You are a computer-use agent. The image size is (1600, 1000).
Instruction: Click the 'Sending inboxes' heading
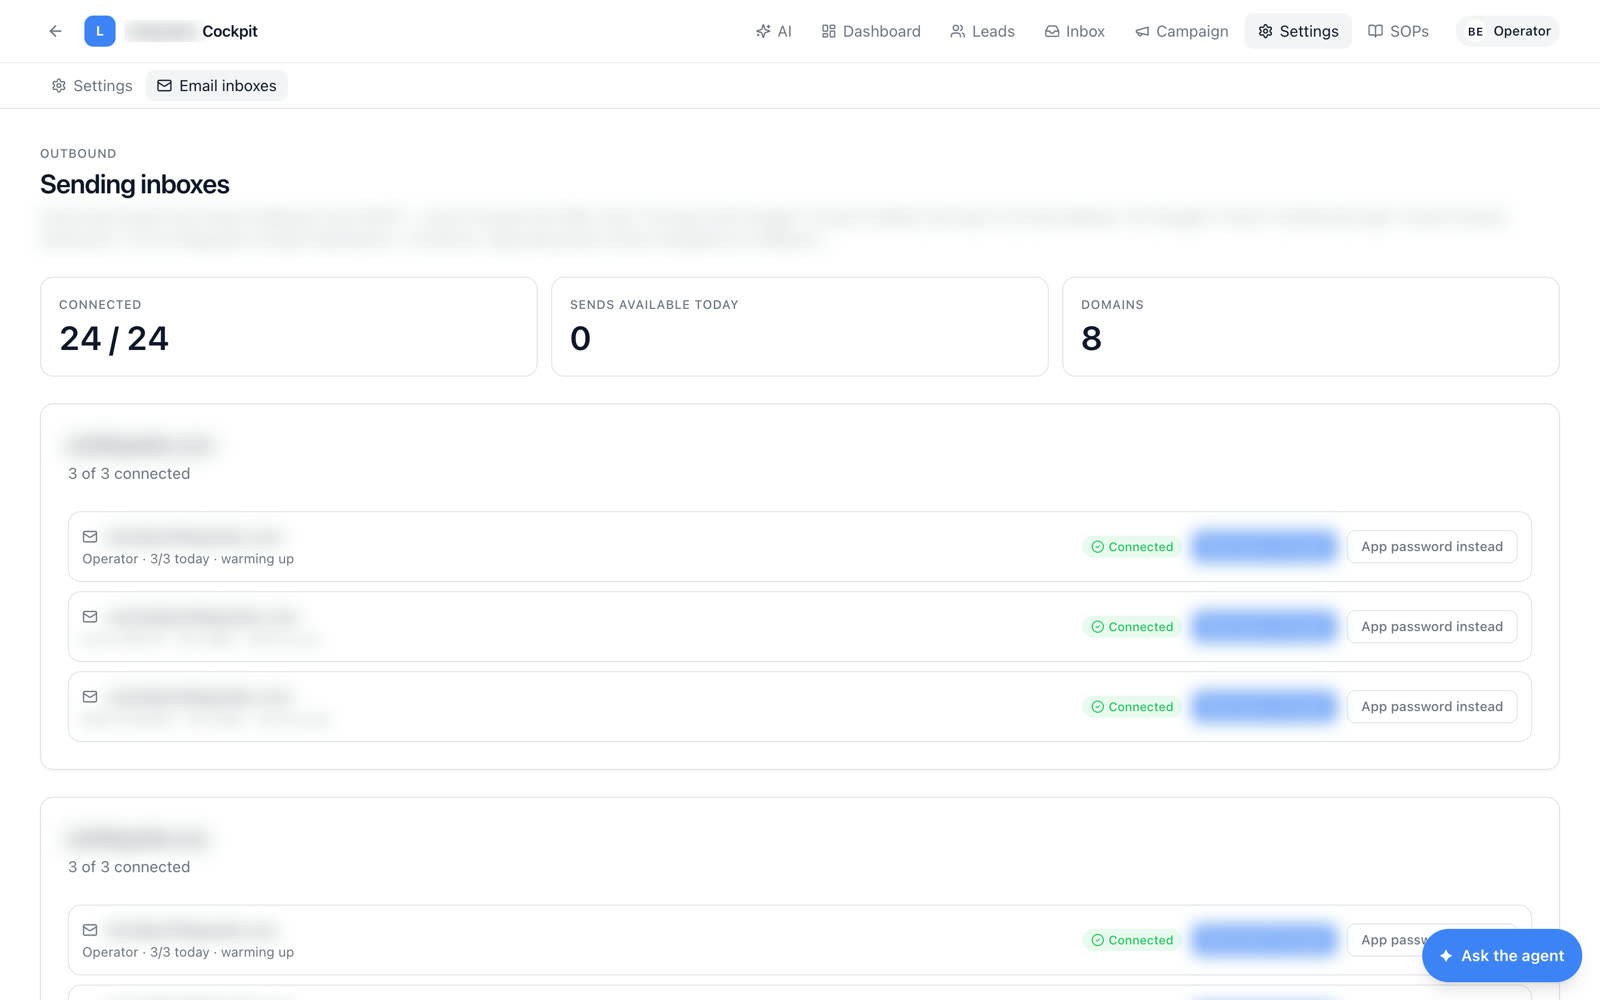click(x=135, y=185)
